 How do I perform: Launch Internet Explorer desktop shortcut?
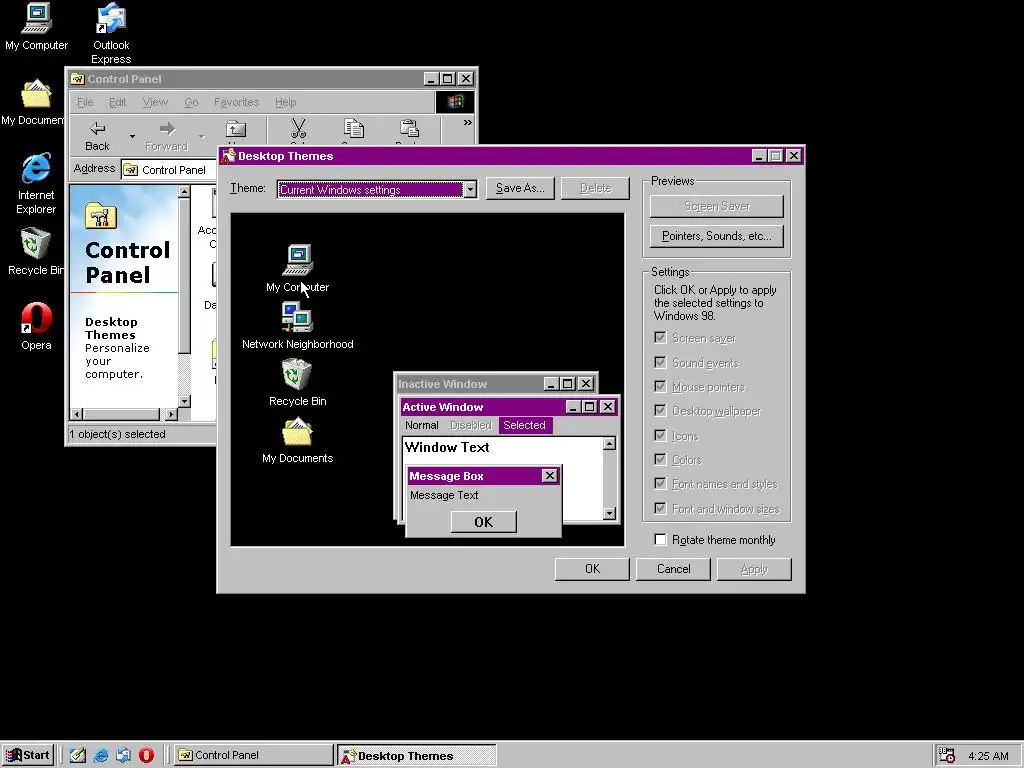click(x=36, y=168)
